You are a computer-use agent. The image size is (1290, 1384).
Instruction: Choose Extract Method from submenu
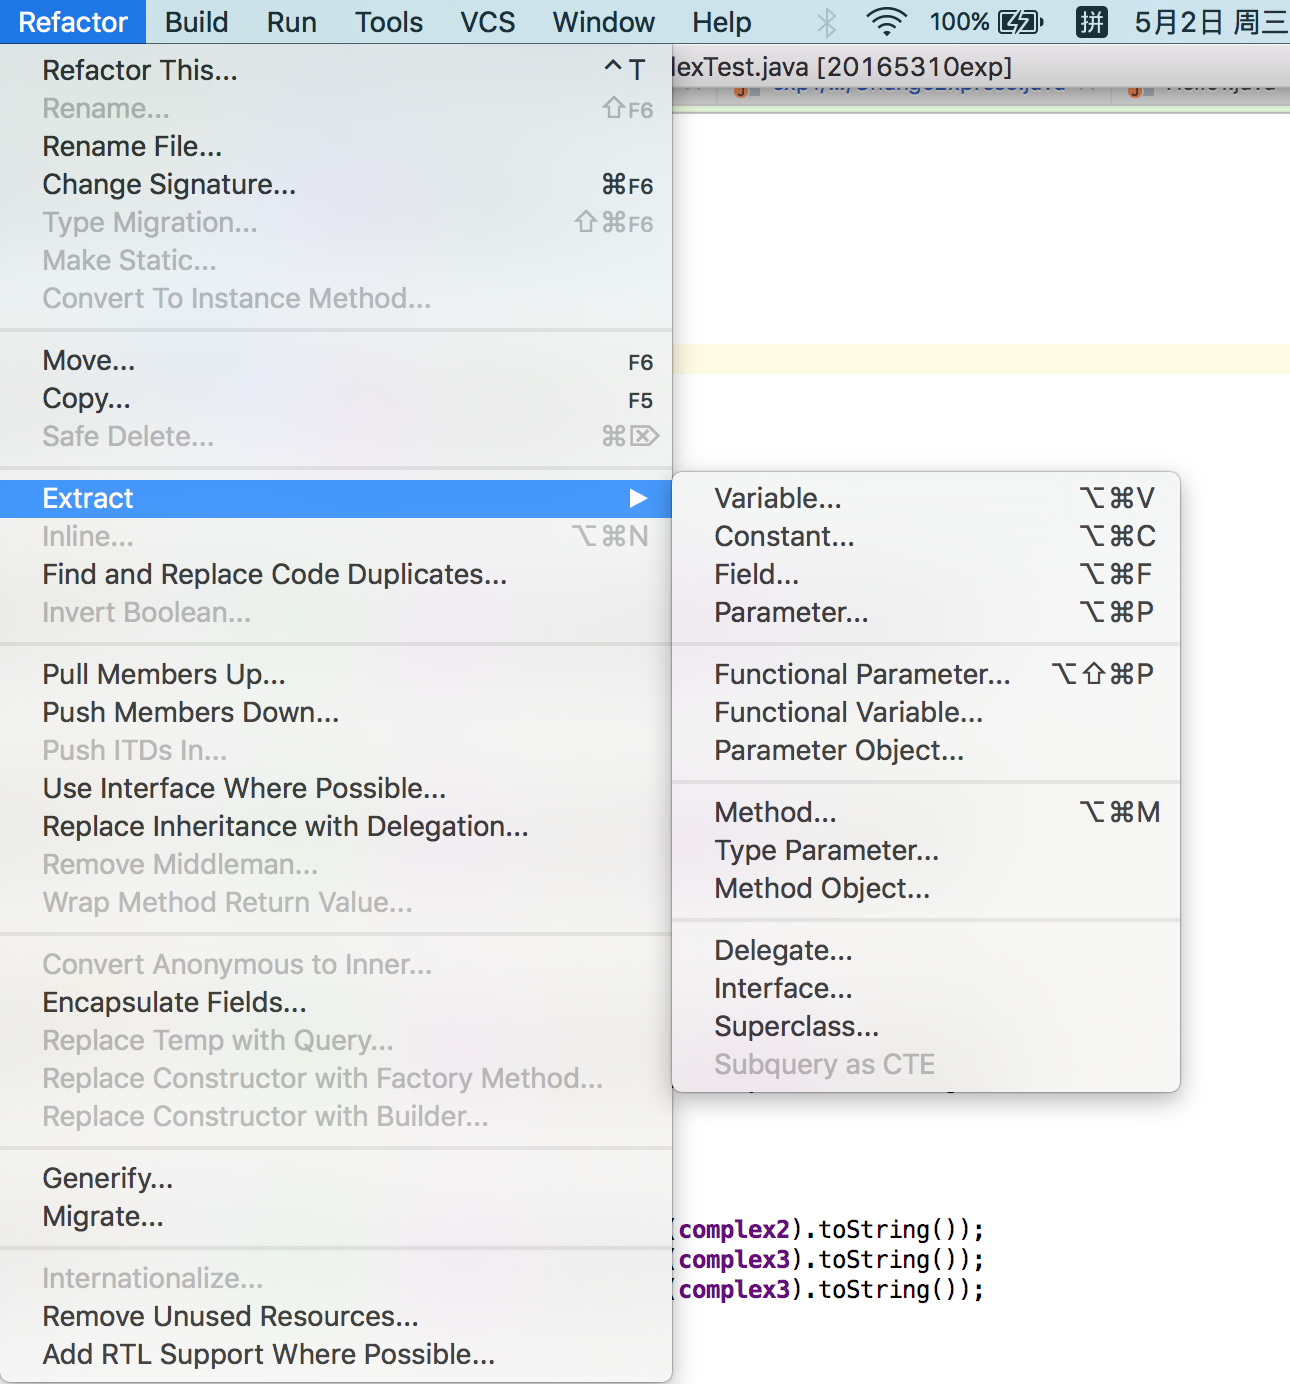click(775, 812)
